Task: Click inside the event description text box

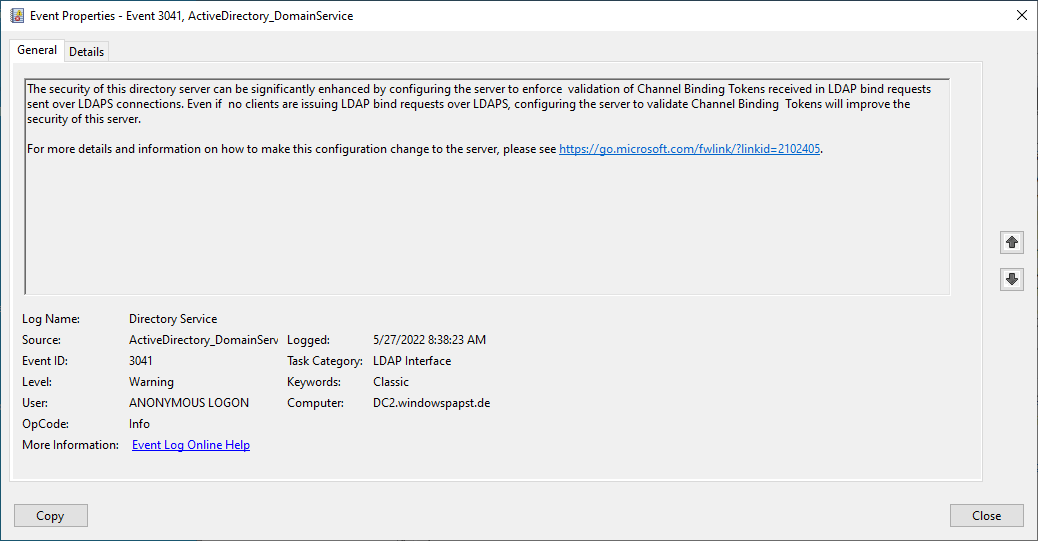Action: tap(486, 230)
